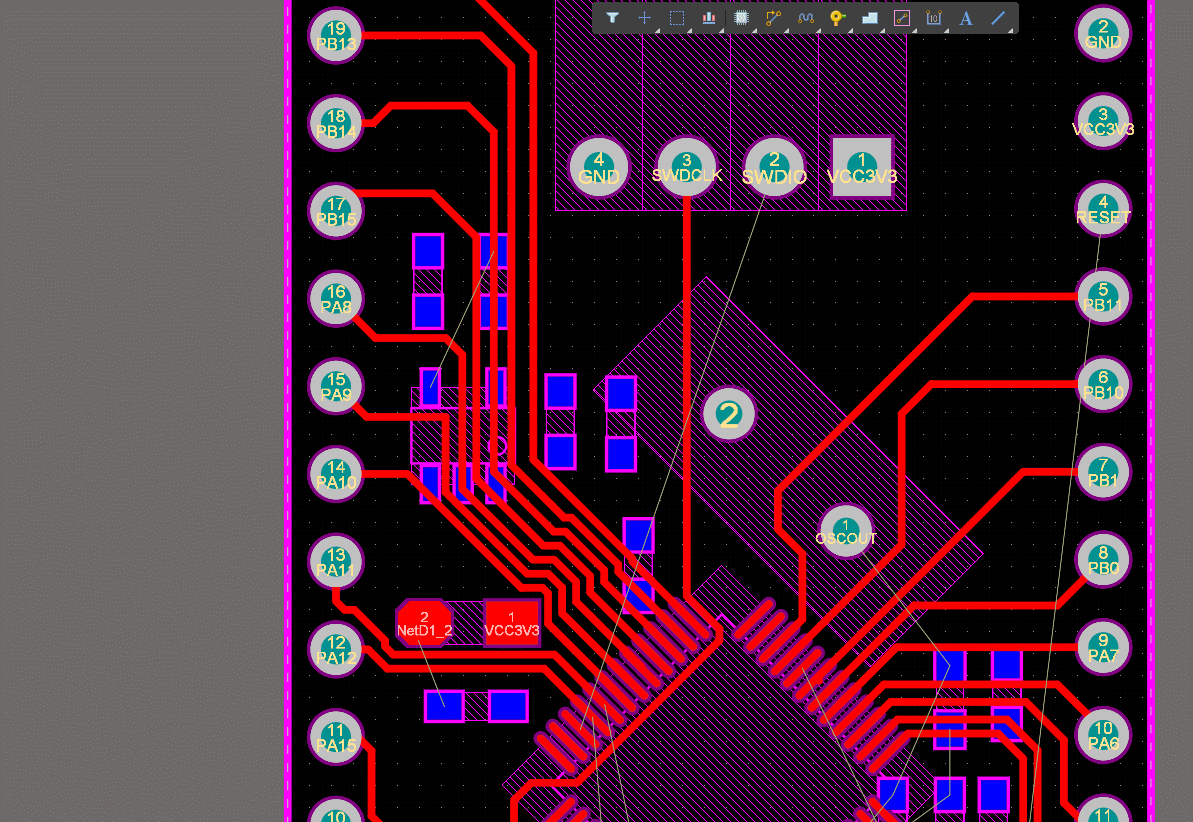Click the round pad labeled 2 in the board center
The height and width of the screenshot is (822, 1193).
729,415
